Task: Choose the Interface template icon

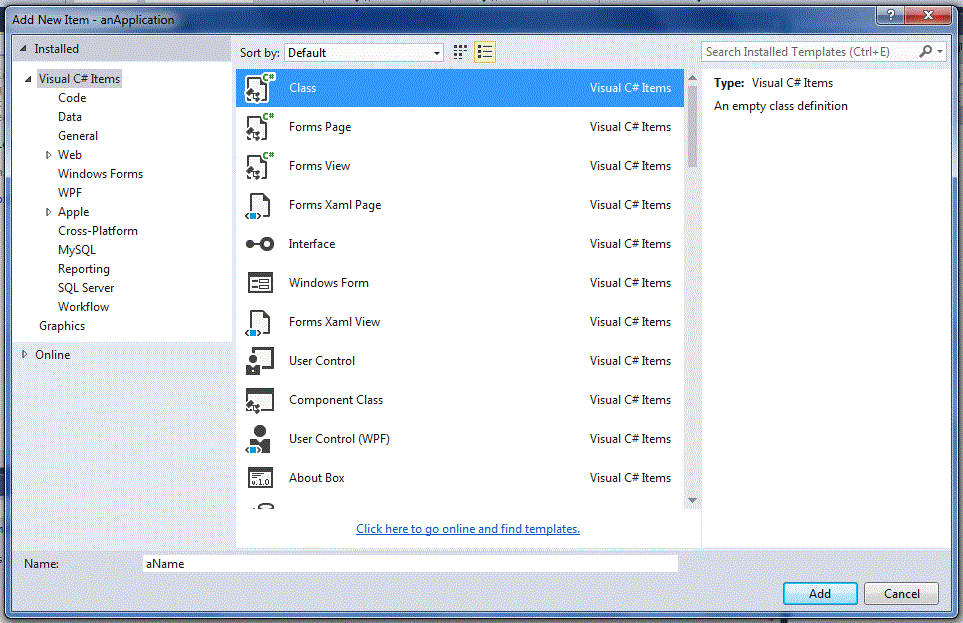Action: click(x=260, y=244)
